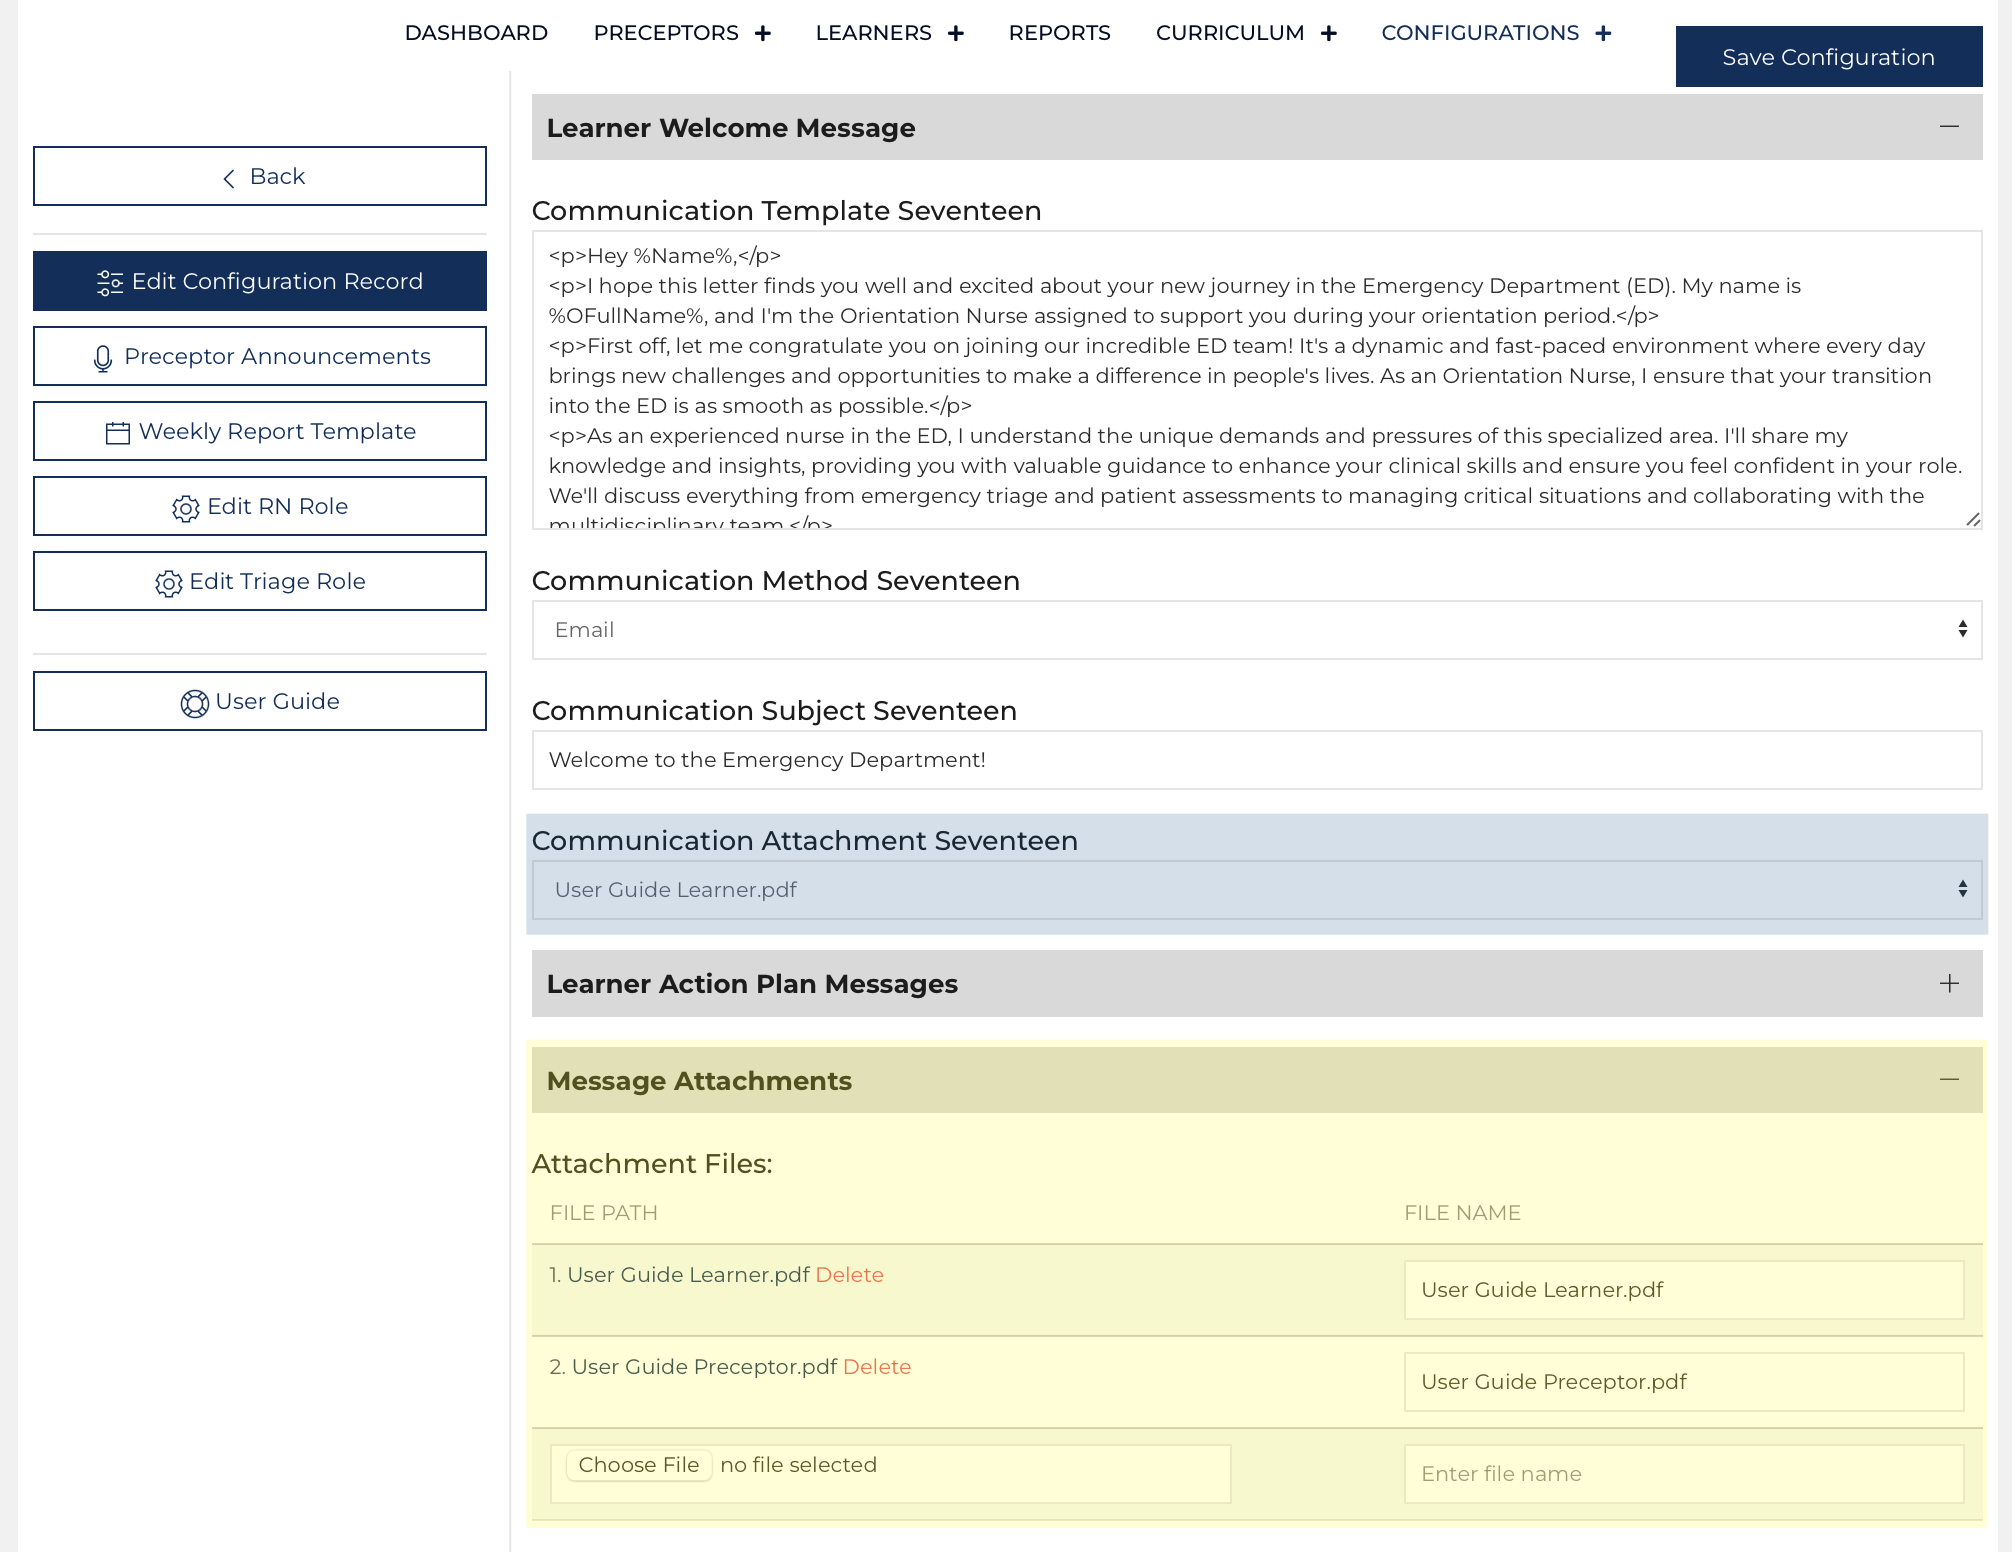
Task: Click the Back chevron icon
Action: click(x=229, y=178)
